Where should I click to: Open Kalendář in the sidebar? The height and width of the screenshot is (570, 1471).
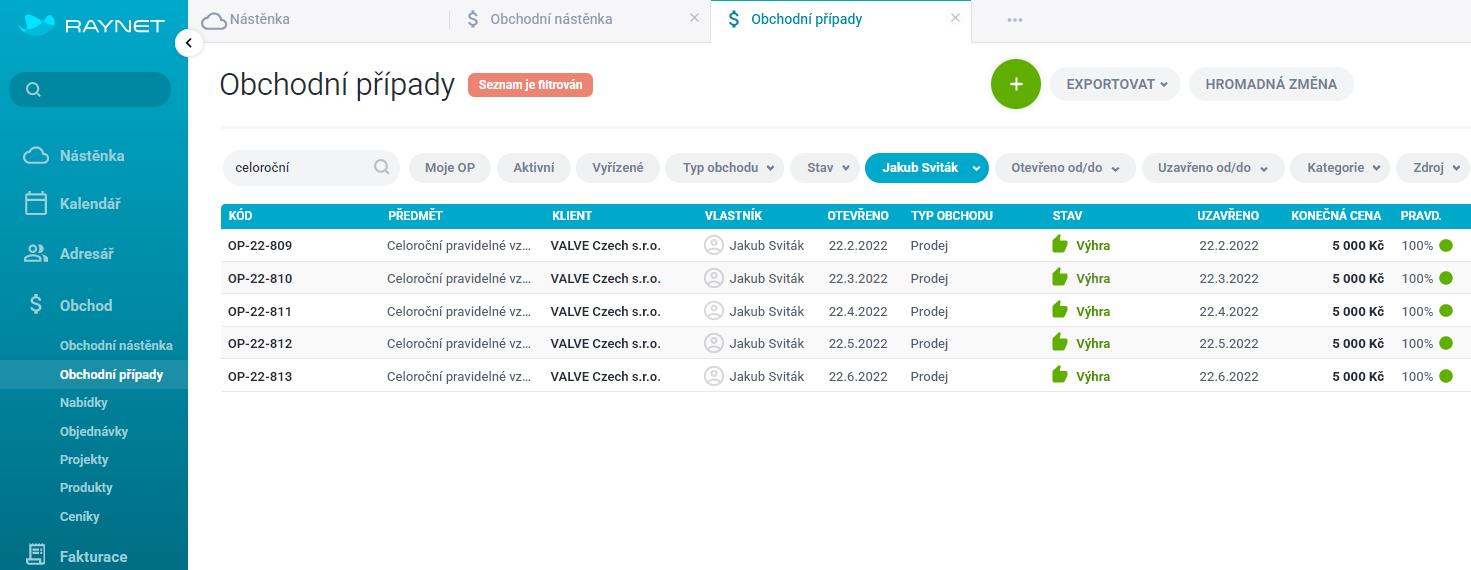90,203
